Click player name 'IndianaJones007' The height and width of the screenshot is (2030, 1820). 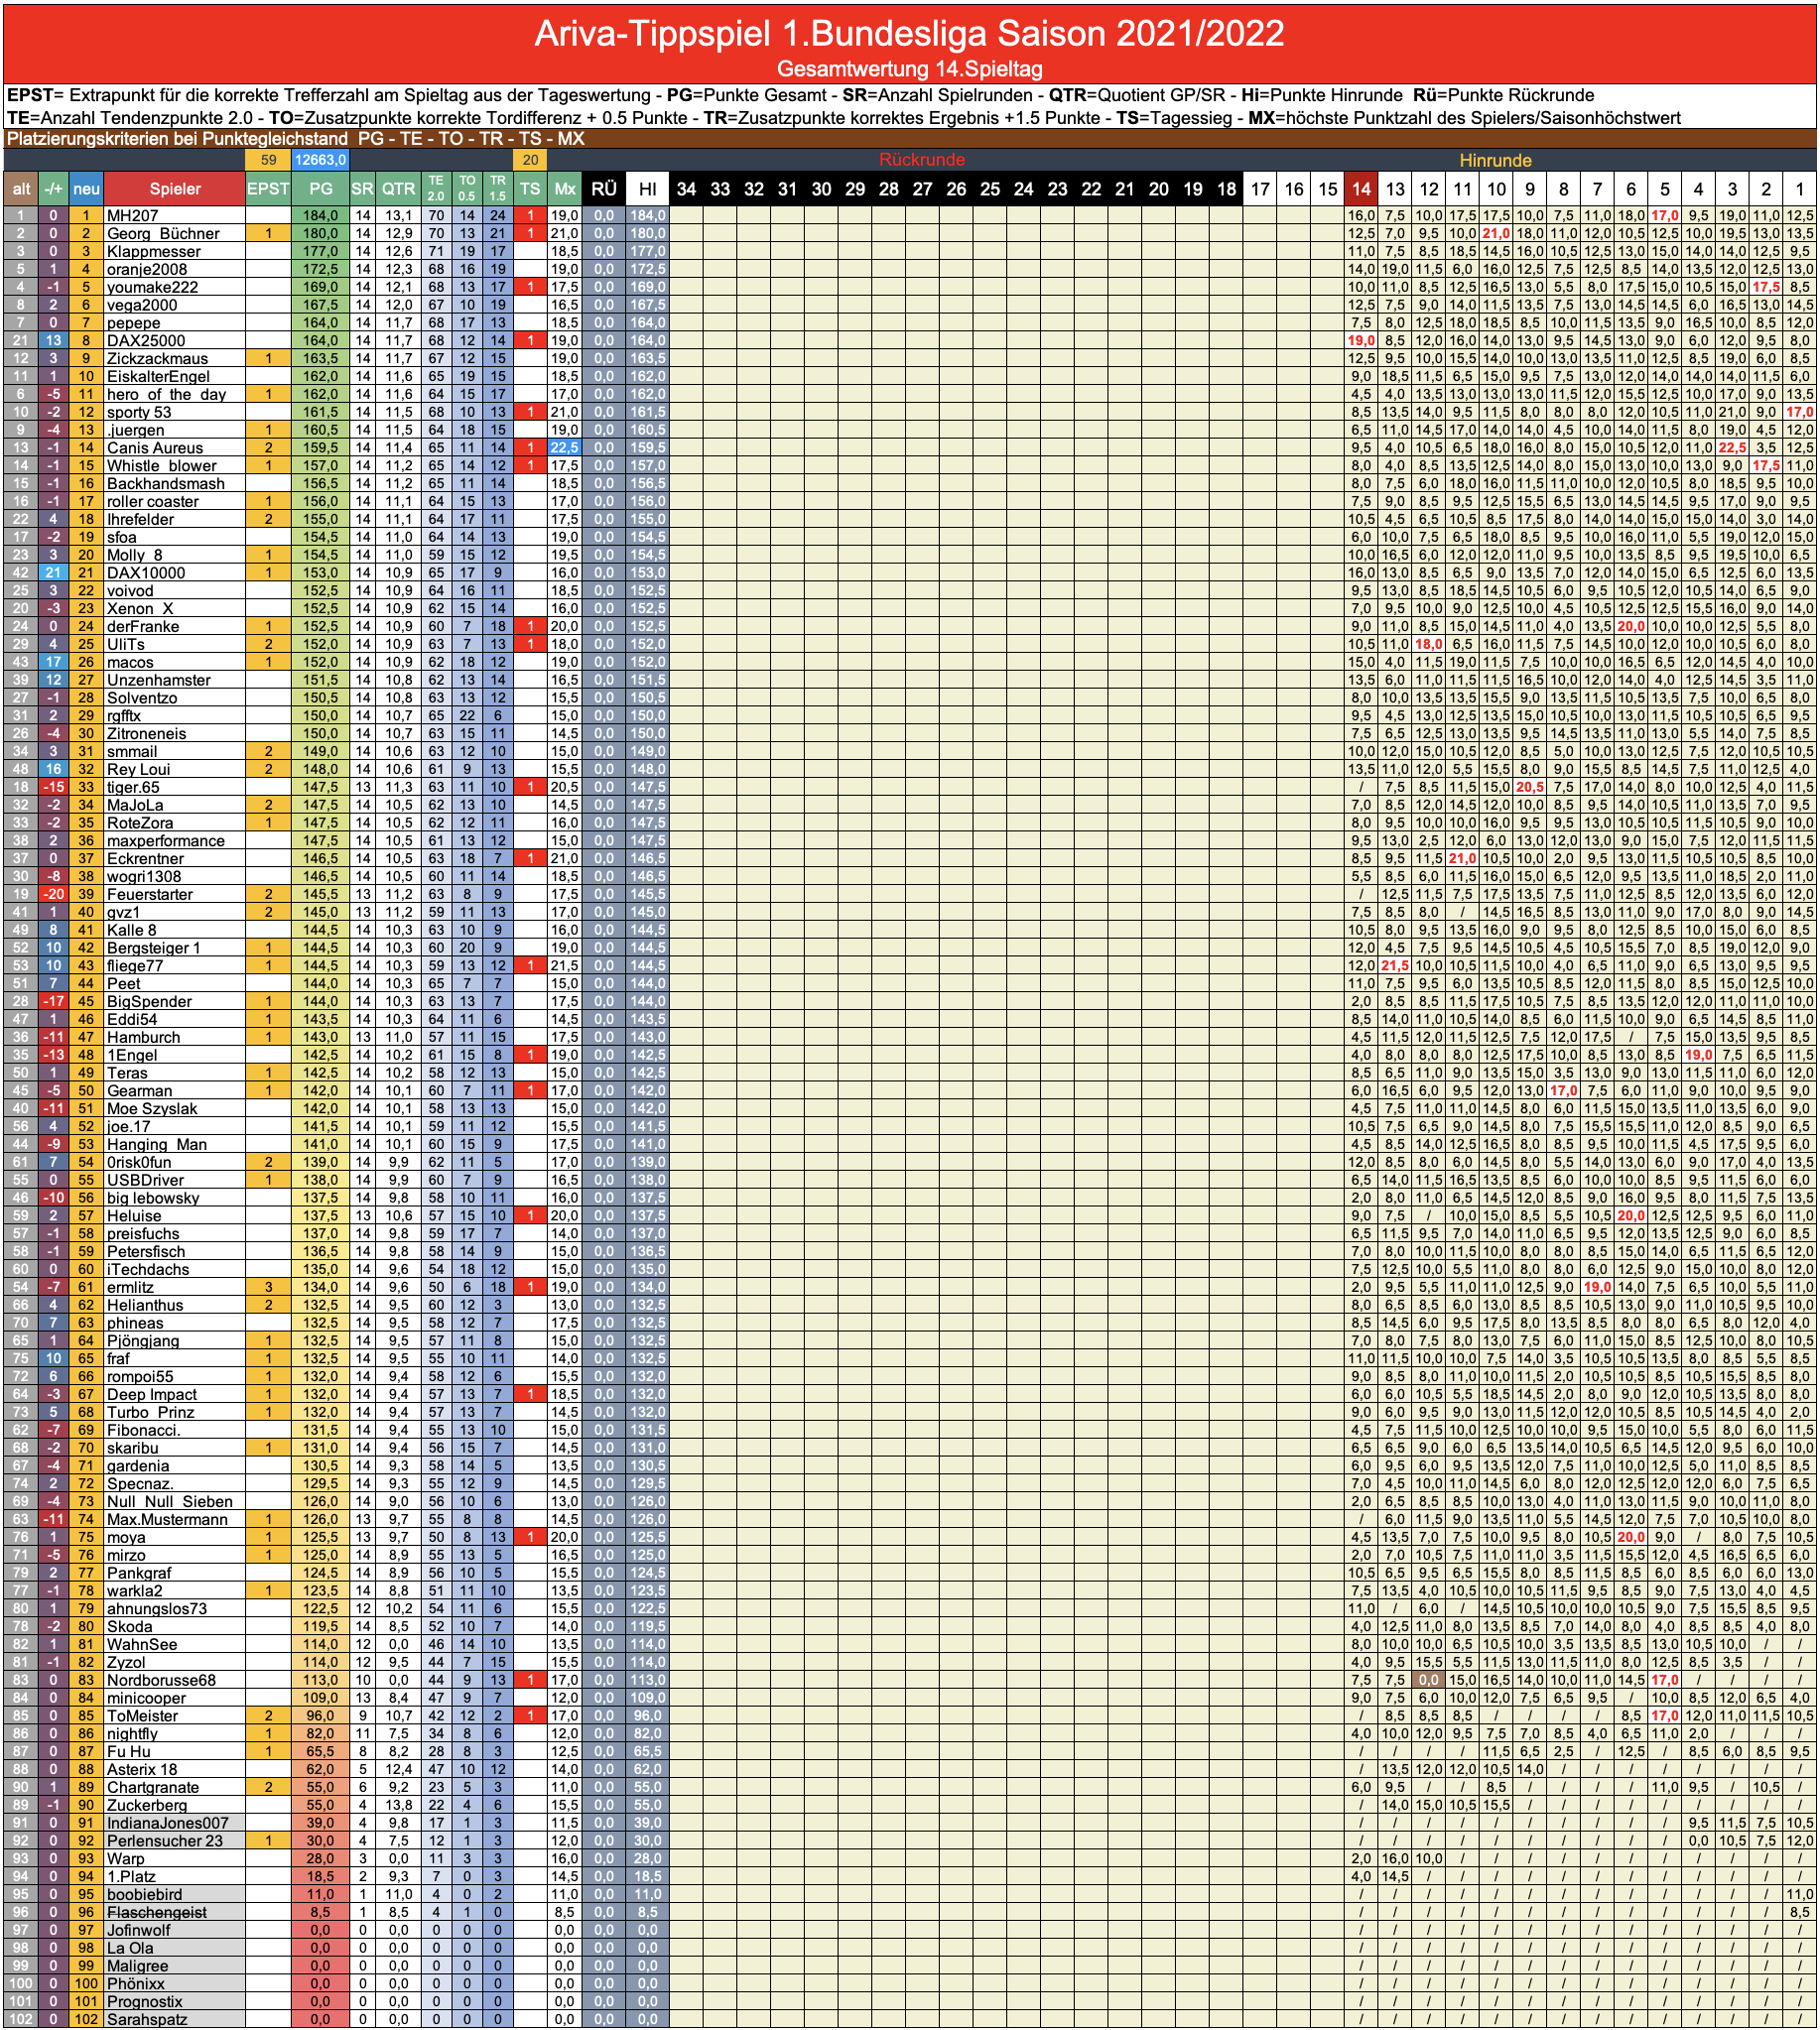(x=168, y=1823)
